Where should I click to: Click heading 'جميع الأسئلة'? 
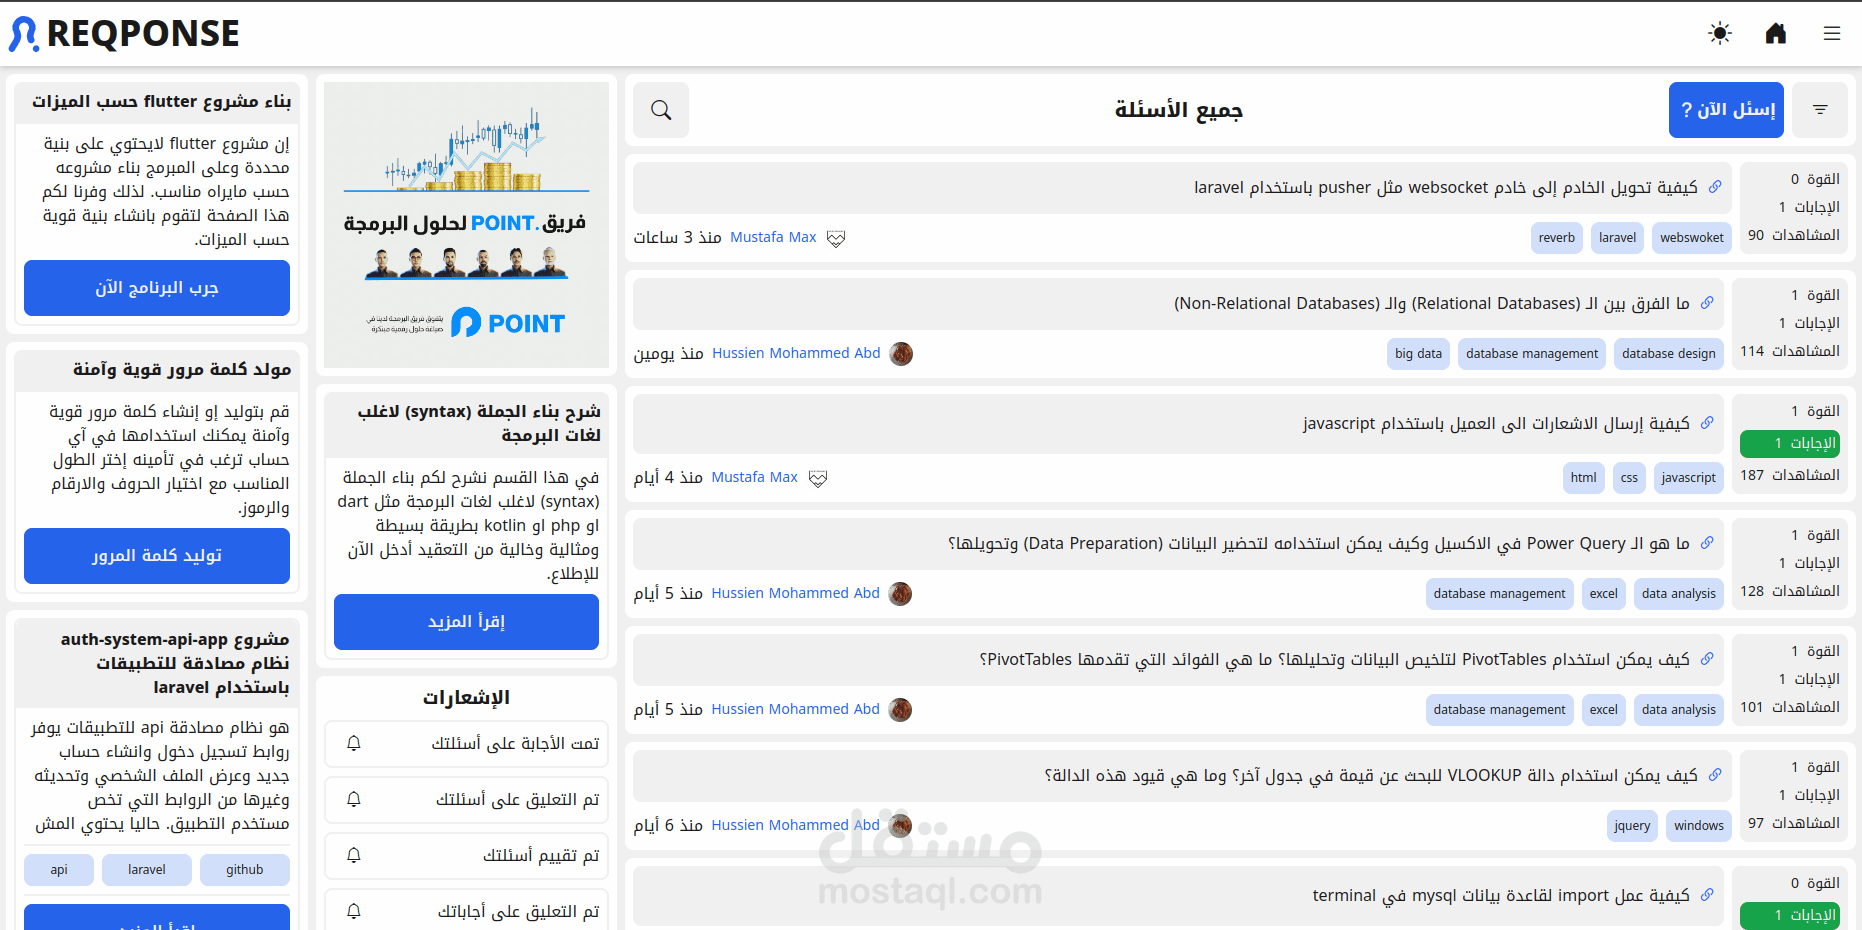pyautogui.click(x=1179, y=110)
